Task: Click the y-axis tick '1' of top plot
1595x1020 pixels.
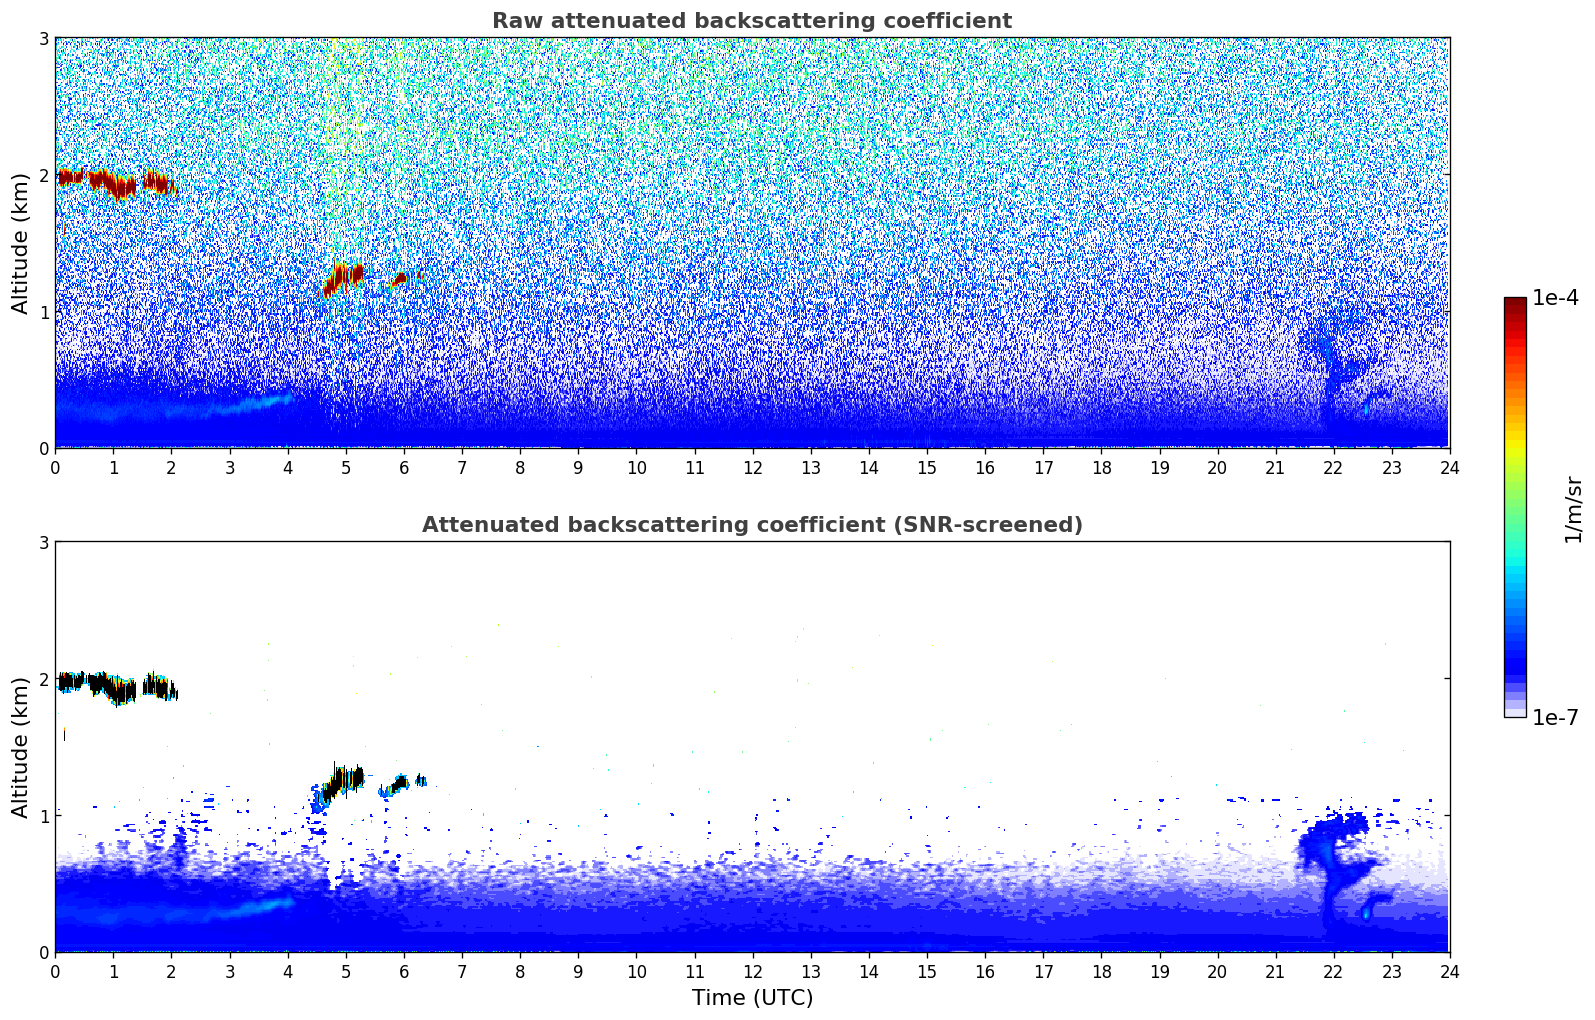Action: 44,312
